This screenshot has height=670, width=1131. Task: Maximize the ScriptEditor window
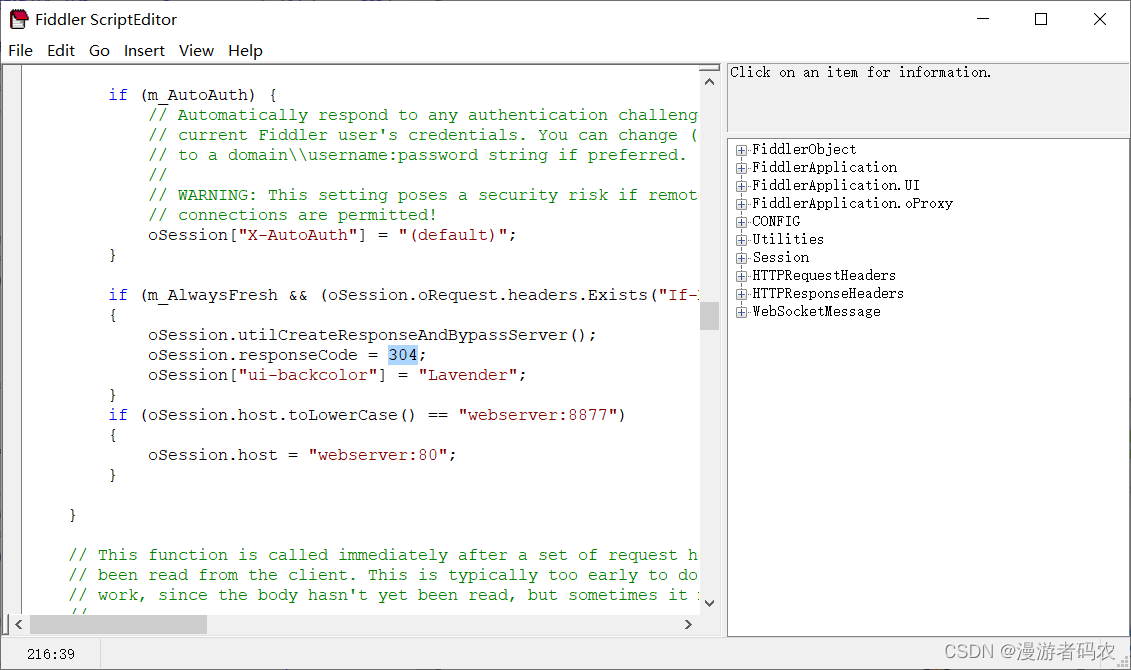pyautogui.click(x=1041, y=19)
